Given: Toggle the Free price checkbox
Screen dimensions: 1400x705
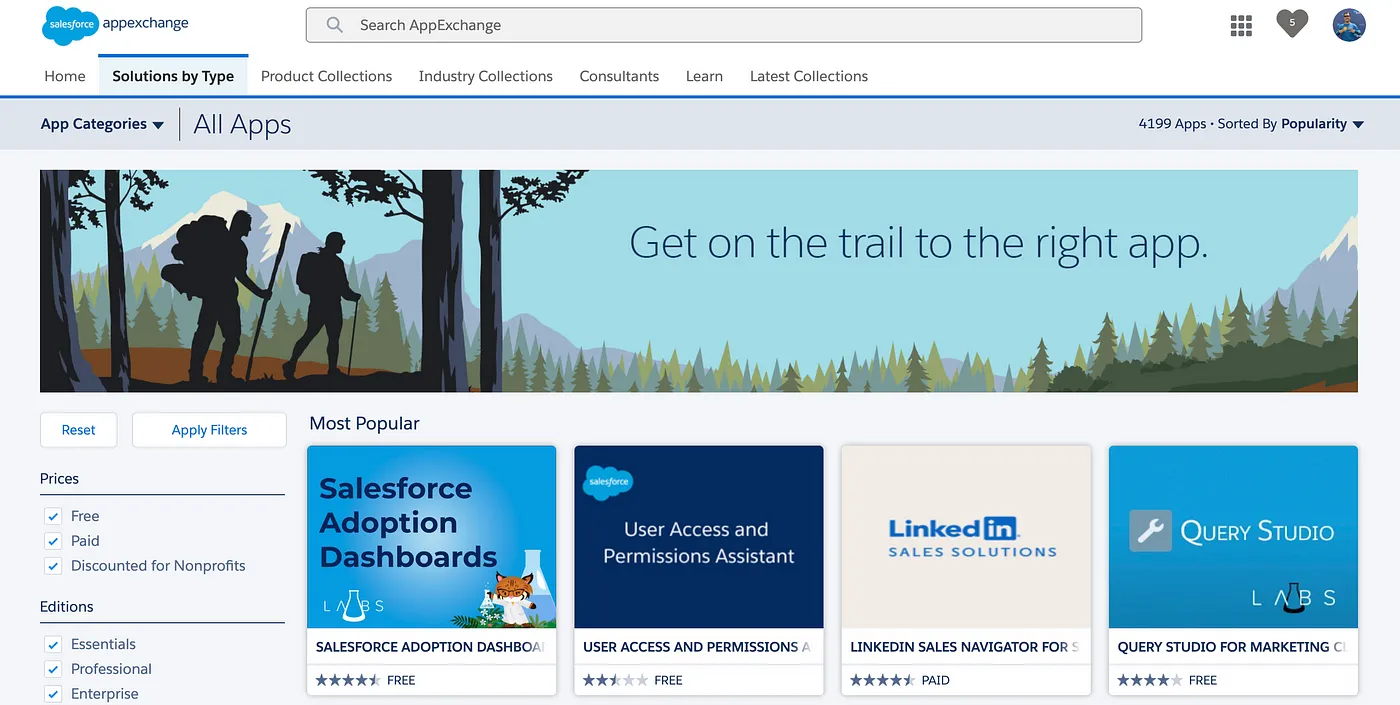Looking at the screenshot, I should coord(53,516).
